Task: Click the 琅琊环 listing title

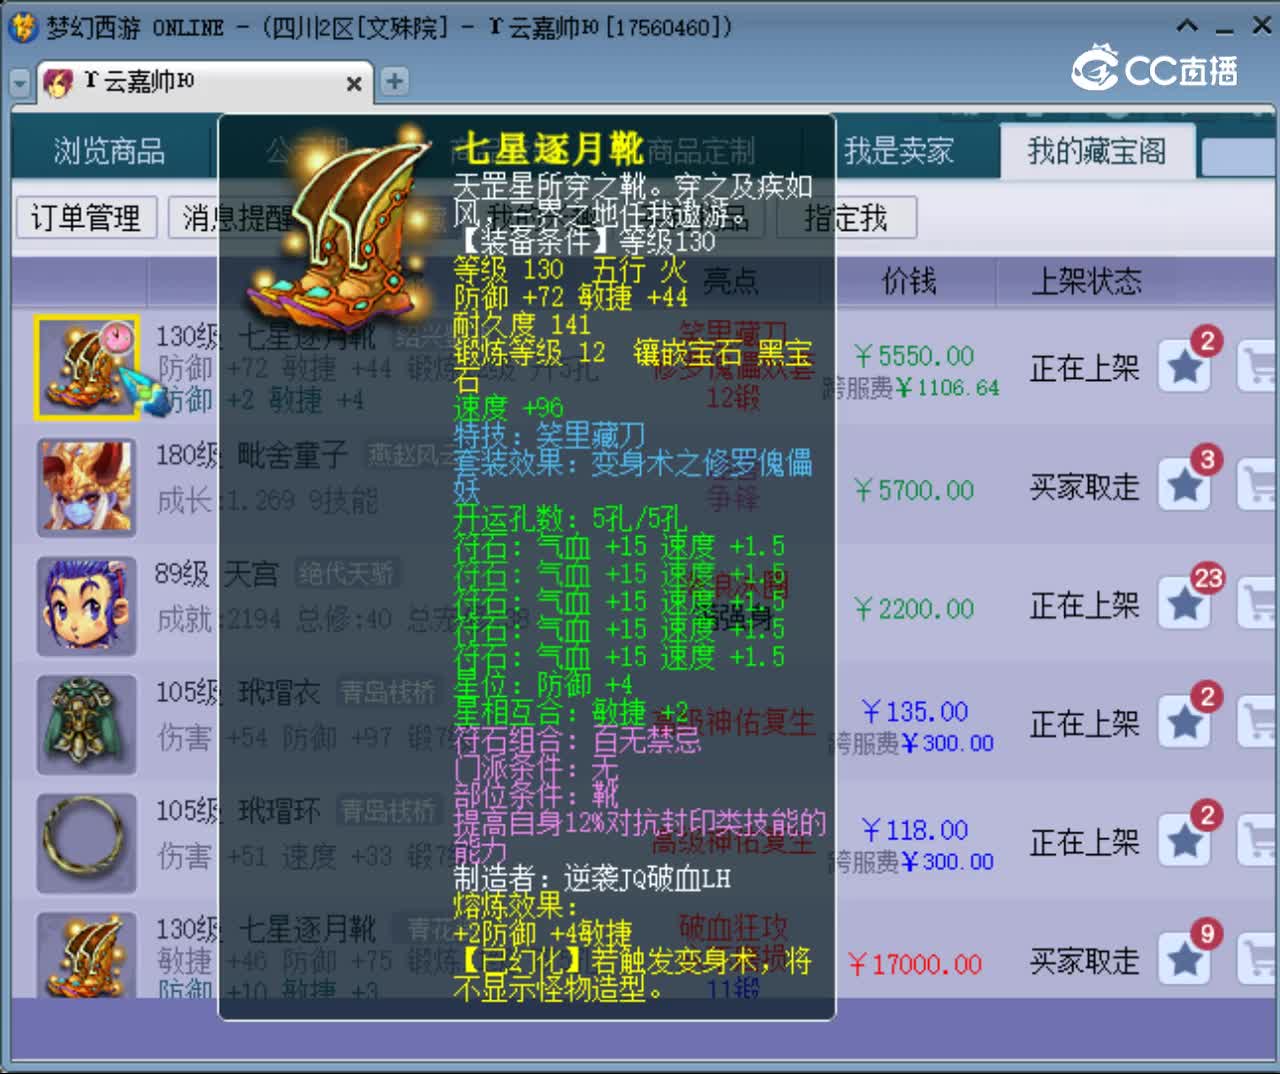Action: [279, 810]
